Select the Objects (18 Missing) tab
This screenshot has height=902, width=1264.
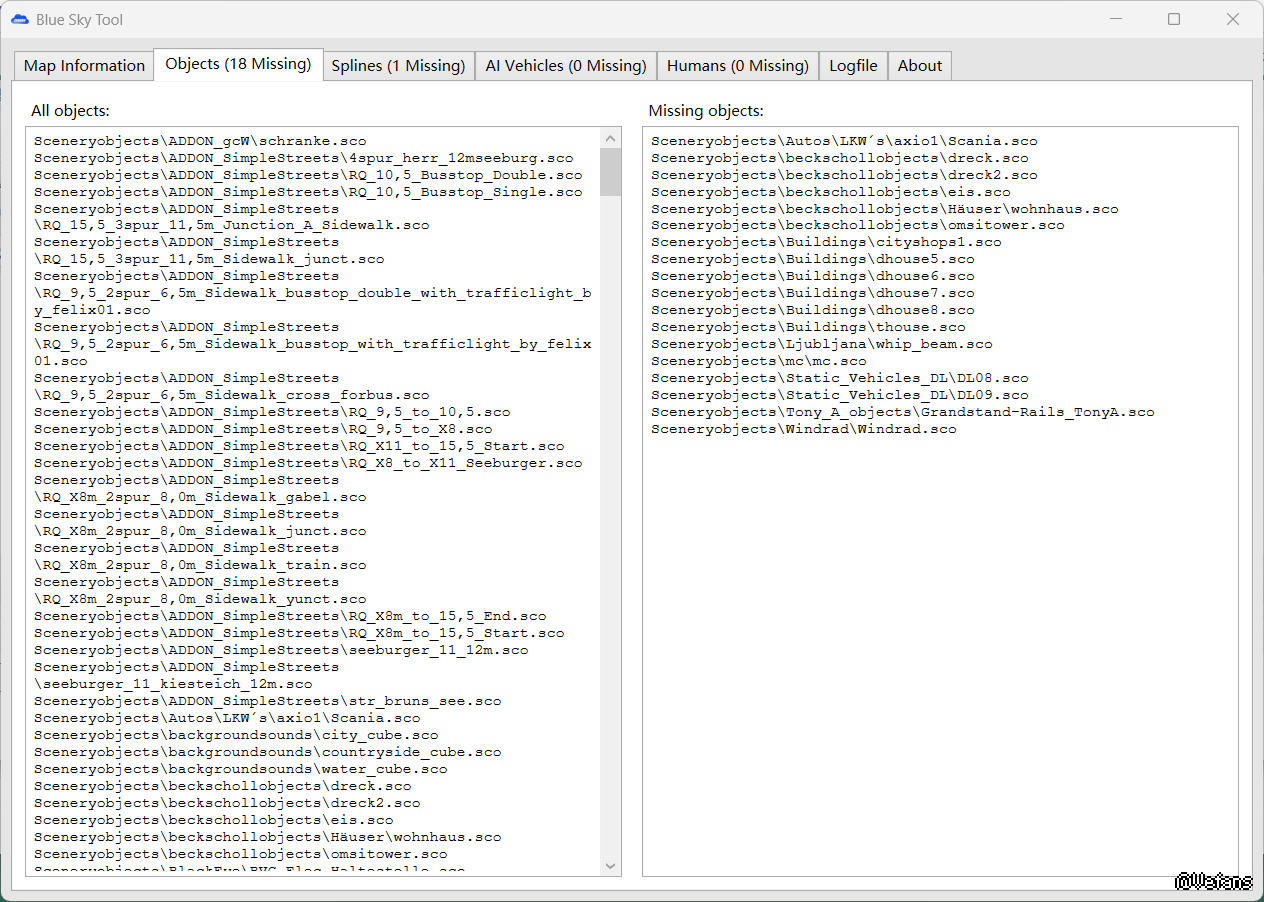coord(238,64)
